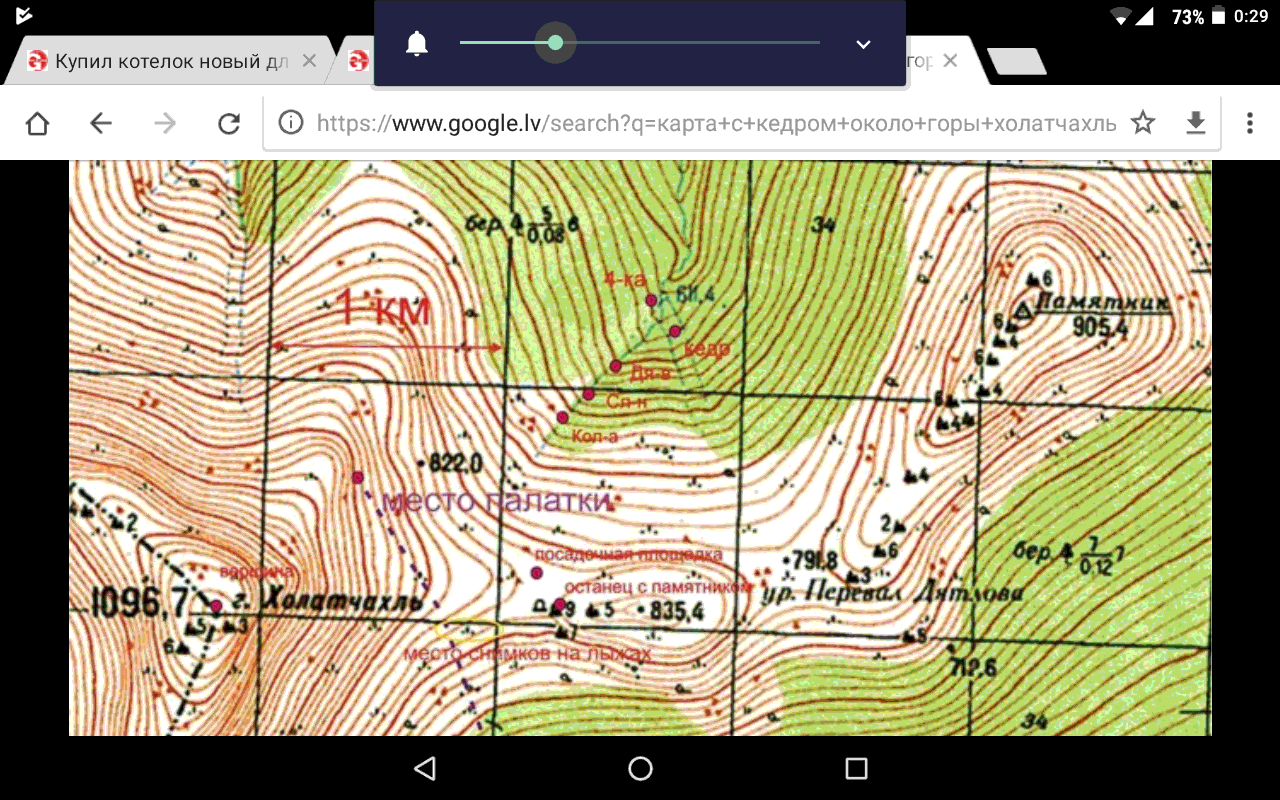Tap the clock showing 0:29
This screenshot has height=800, width=1280.
pyautogui.click(x=1250, y=16)
